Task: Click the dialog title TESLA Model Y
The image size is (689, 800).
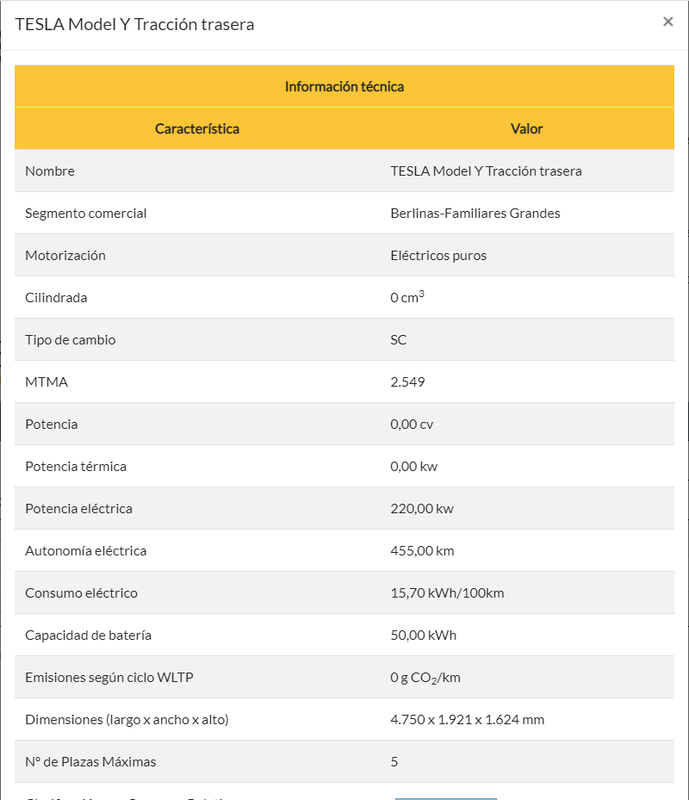Action: (x=135, y=24)
